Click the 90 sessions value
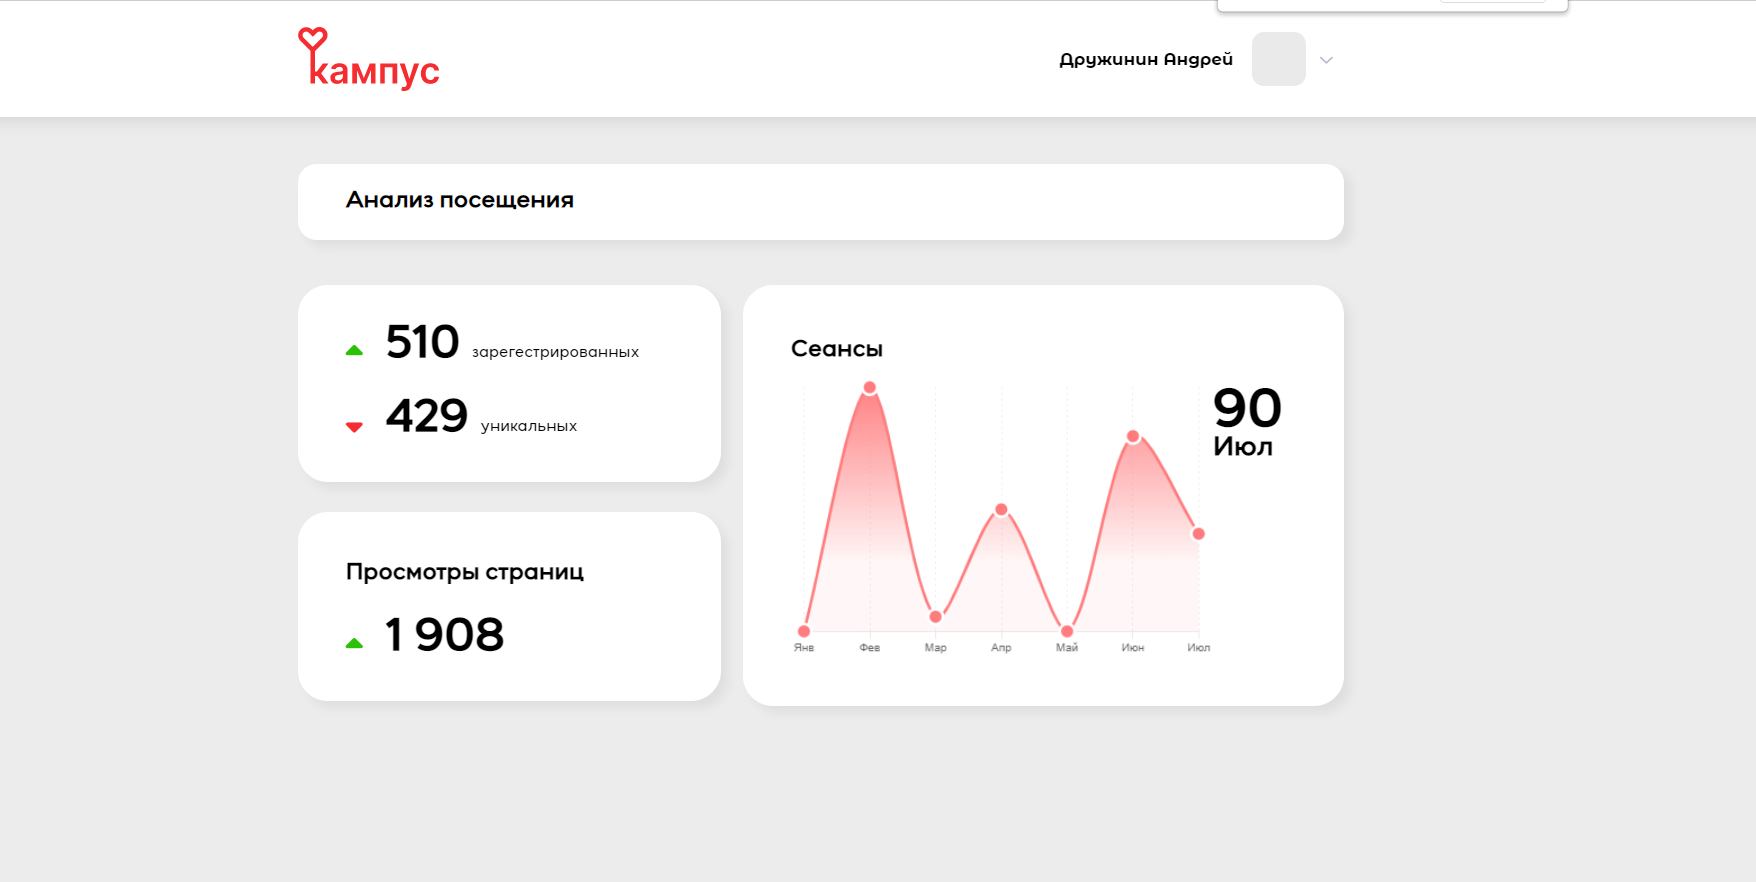 tap(1247, 408)
